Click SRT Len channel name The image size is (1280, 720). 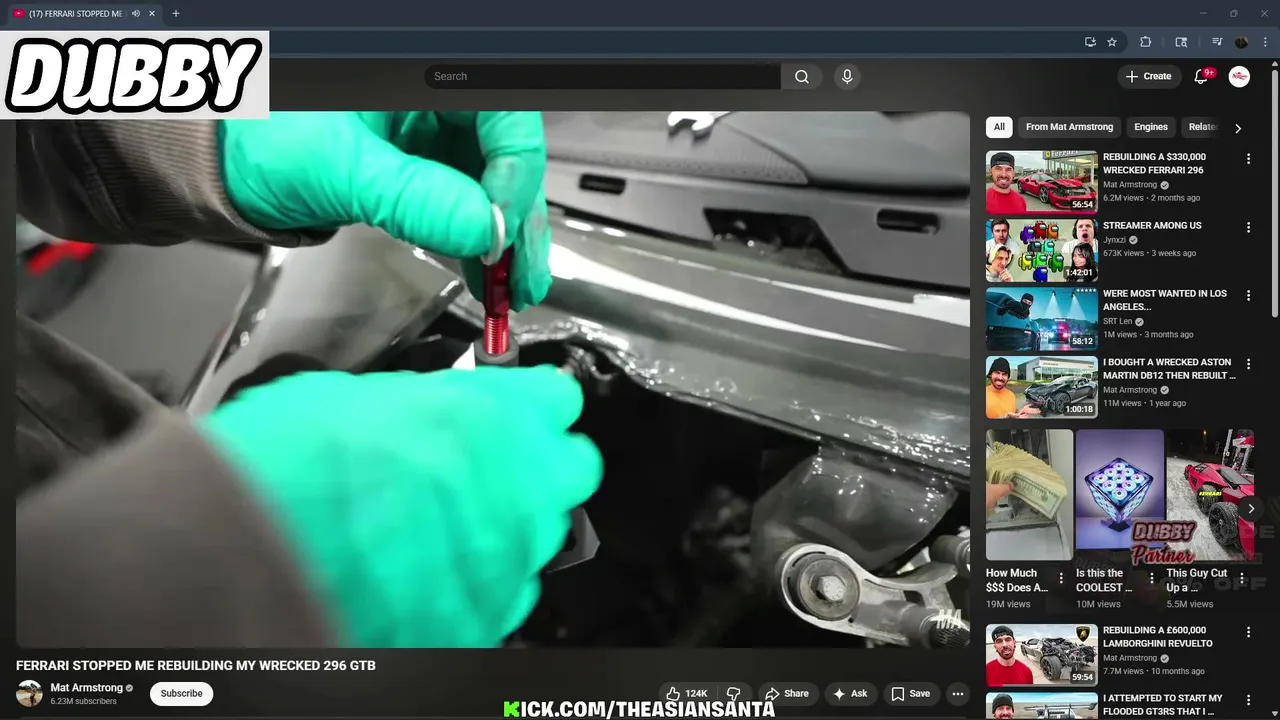(x=1117, y=322)
